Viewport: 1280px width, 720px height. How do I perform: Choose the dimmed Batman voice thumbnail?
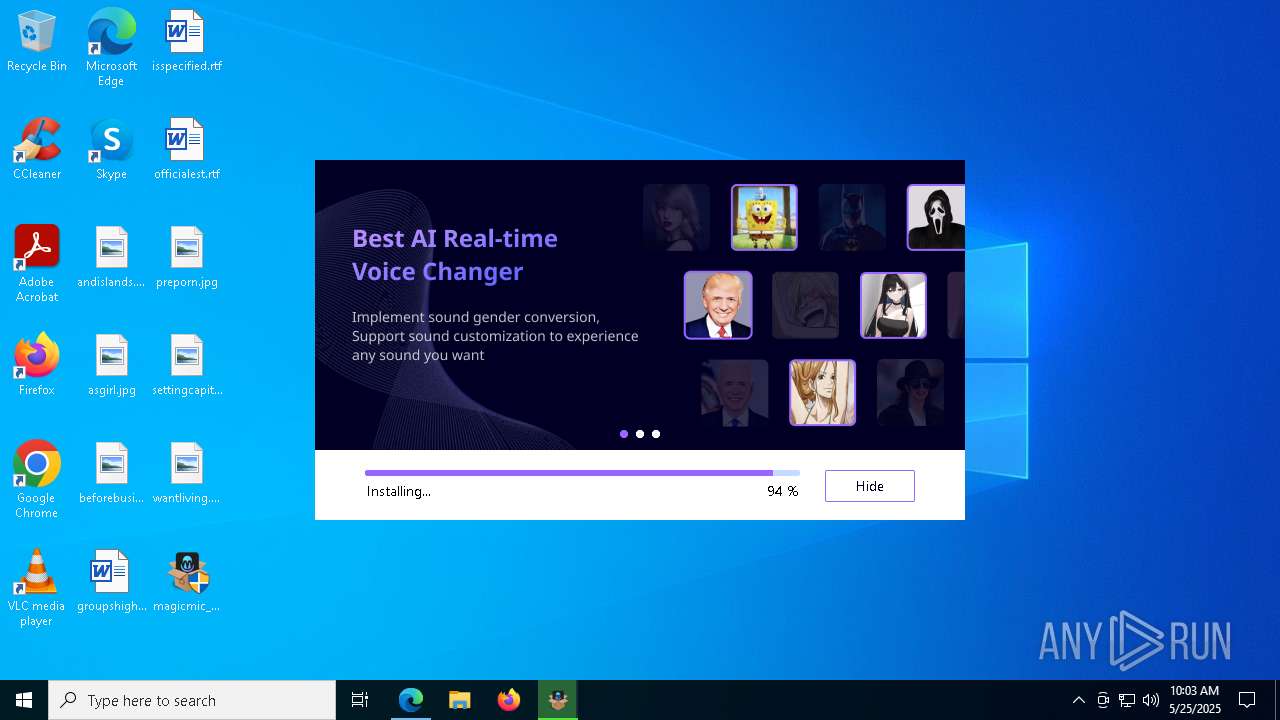tap(852, 217)
